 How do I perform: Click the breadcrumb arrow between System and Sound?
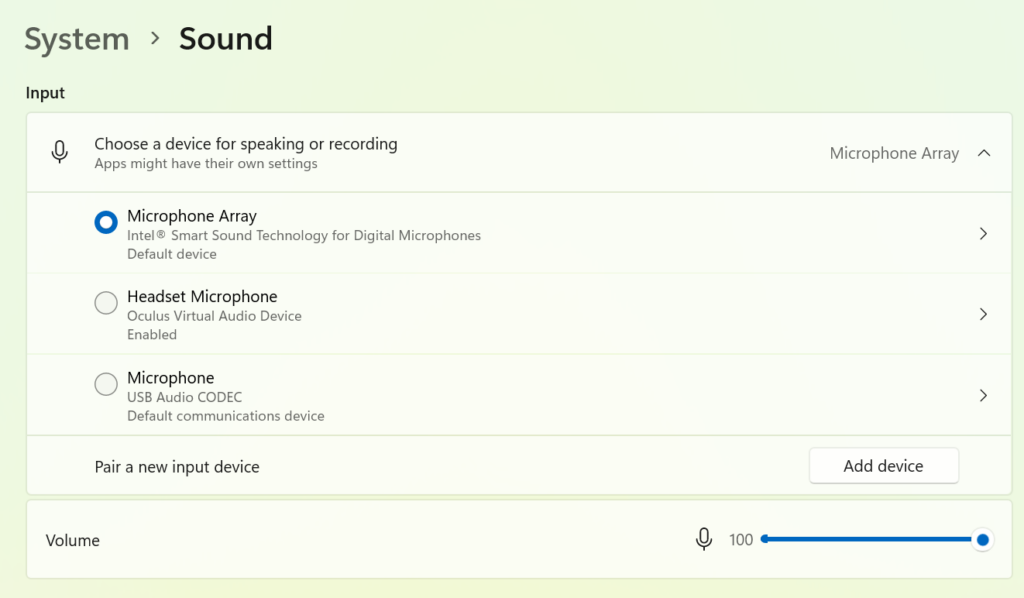pyautogui.click(x=155, y=39)
